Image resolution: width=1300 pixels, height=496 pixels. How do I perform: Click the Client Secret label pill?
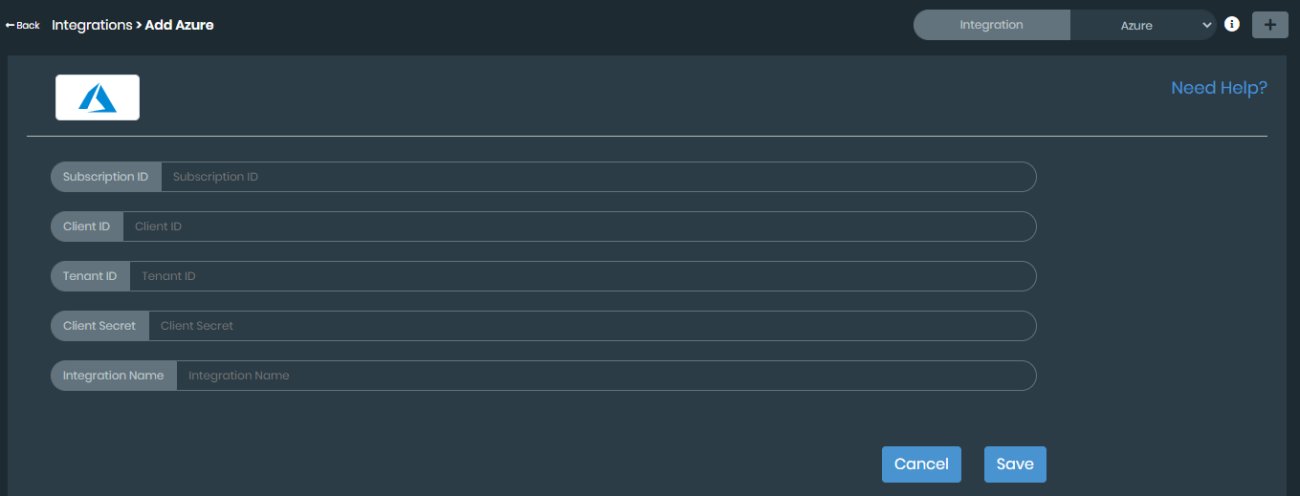click(x=99, y=325)
